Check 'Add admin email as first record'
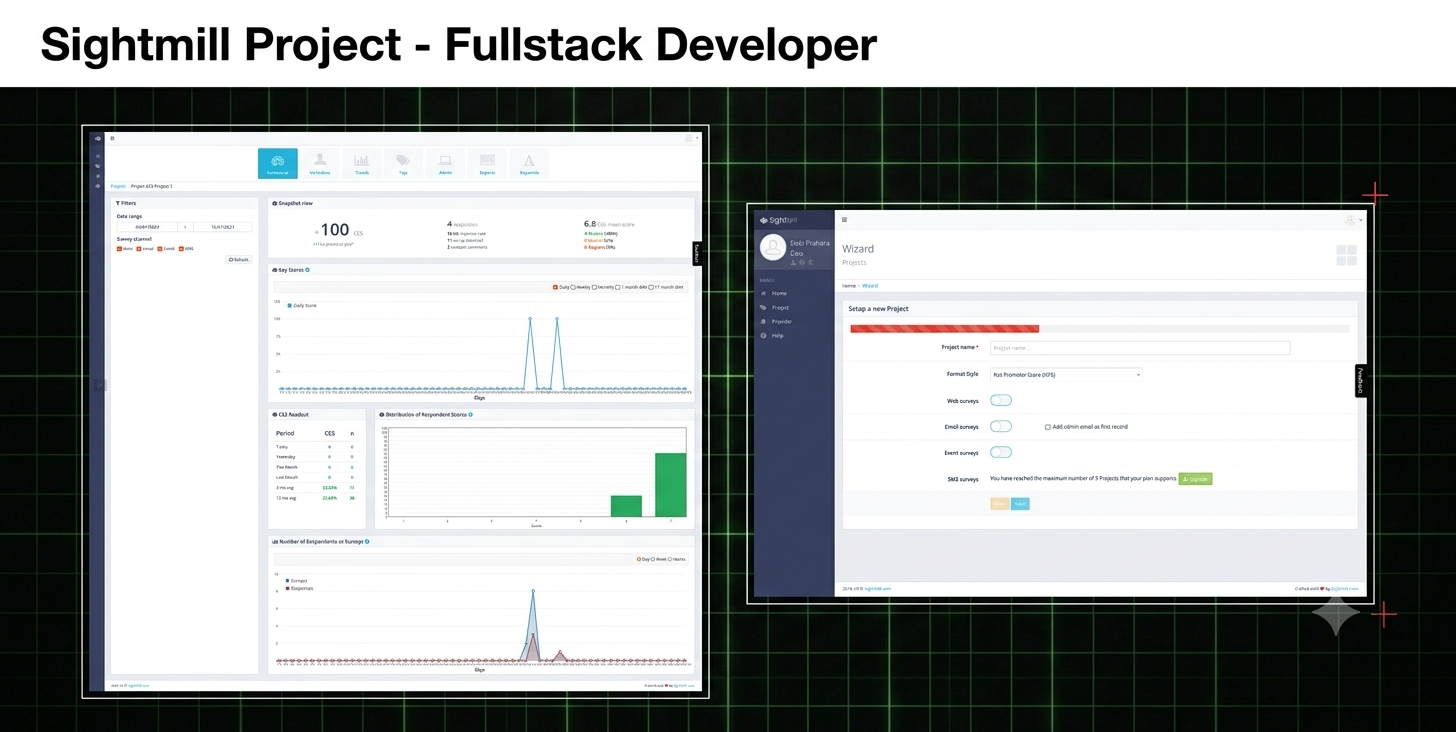The image size is (1456, 732). pos(1047,427)
